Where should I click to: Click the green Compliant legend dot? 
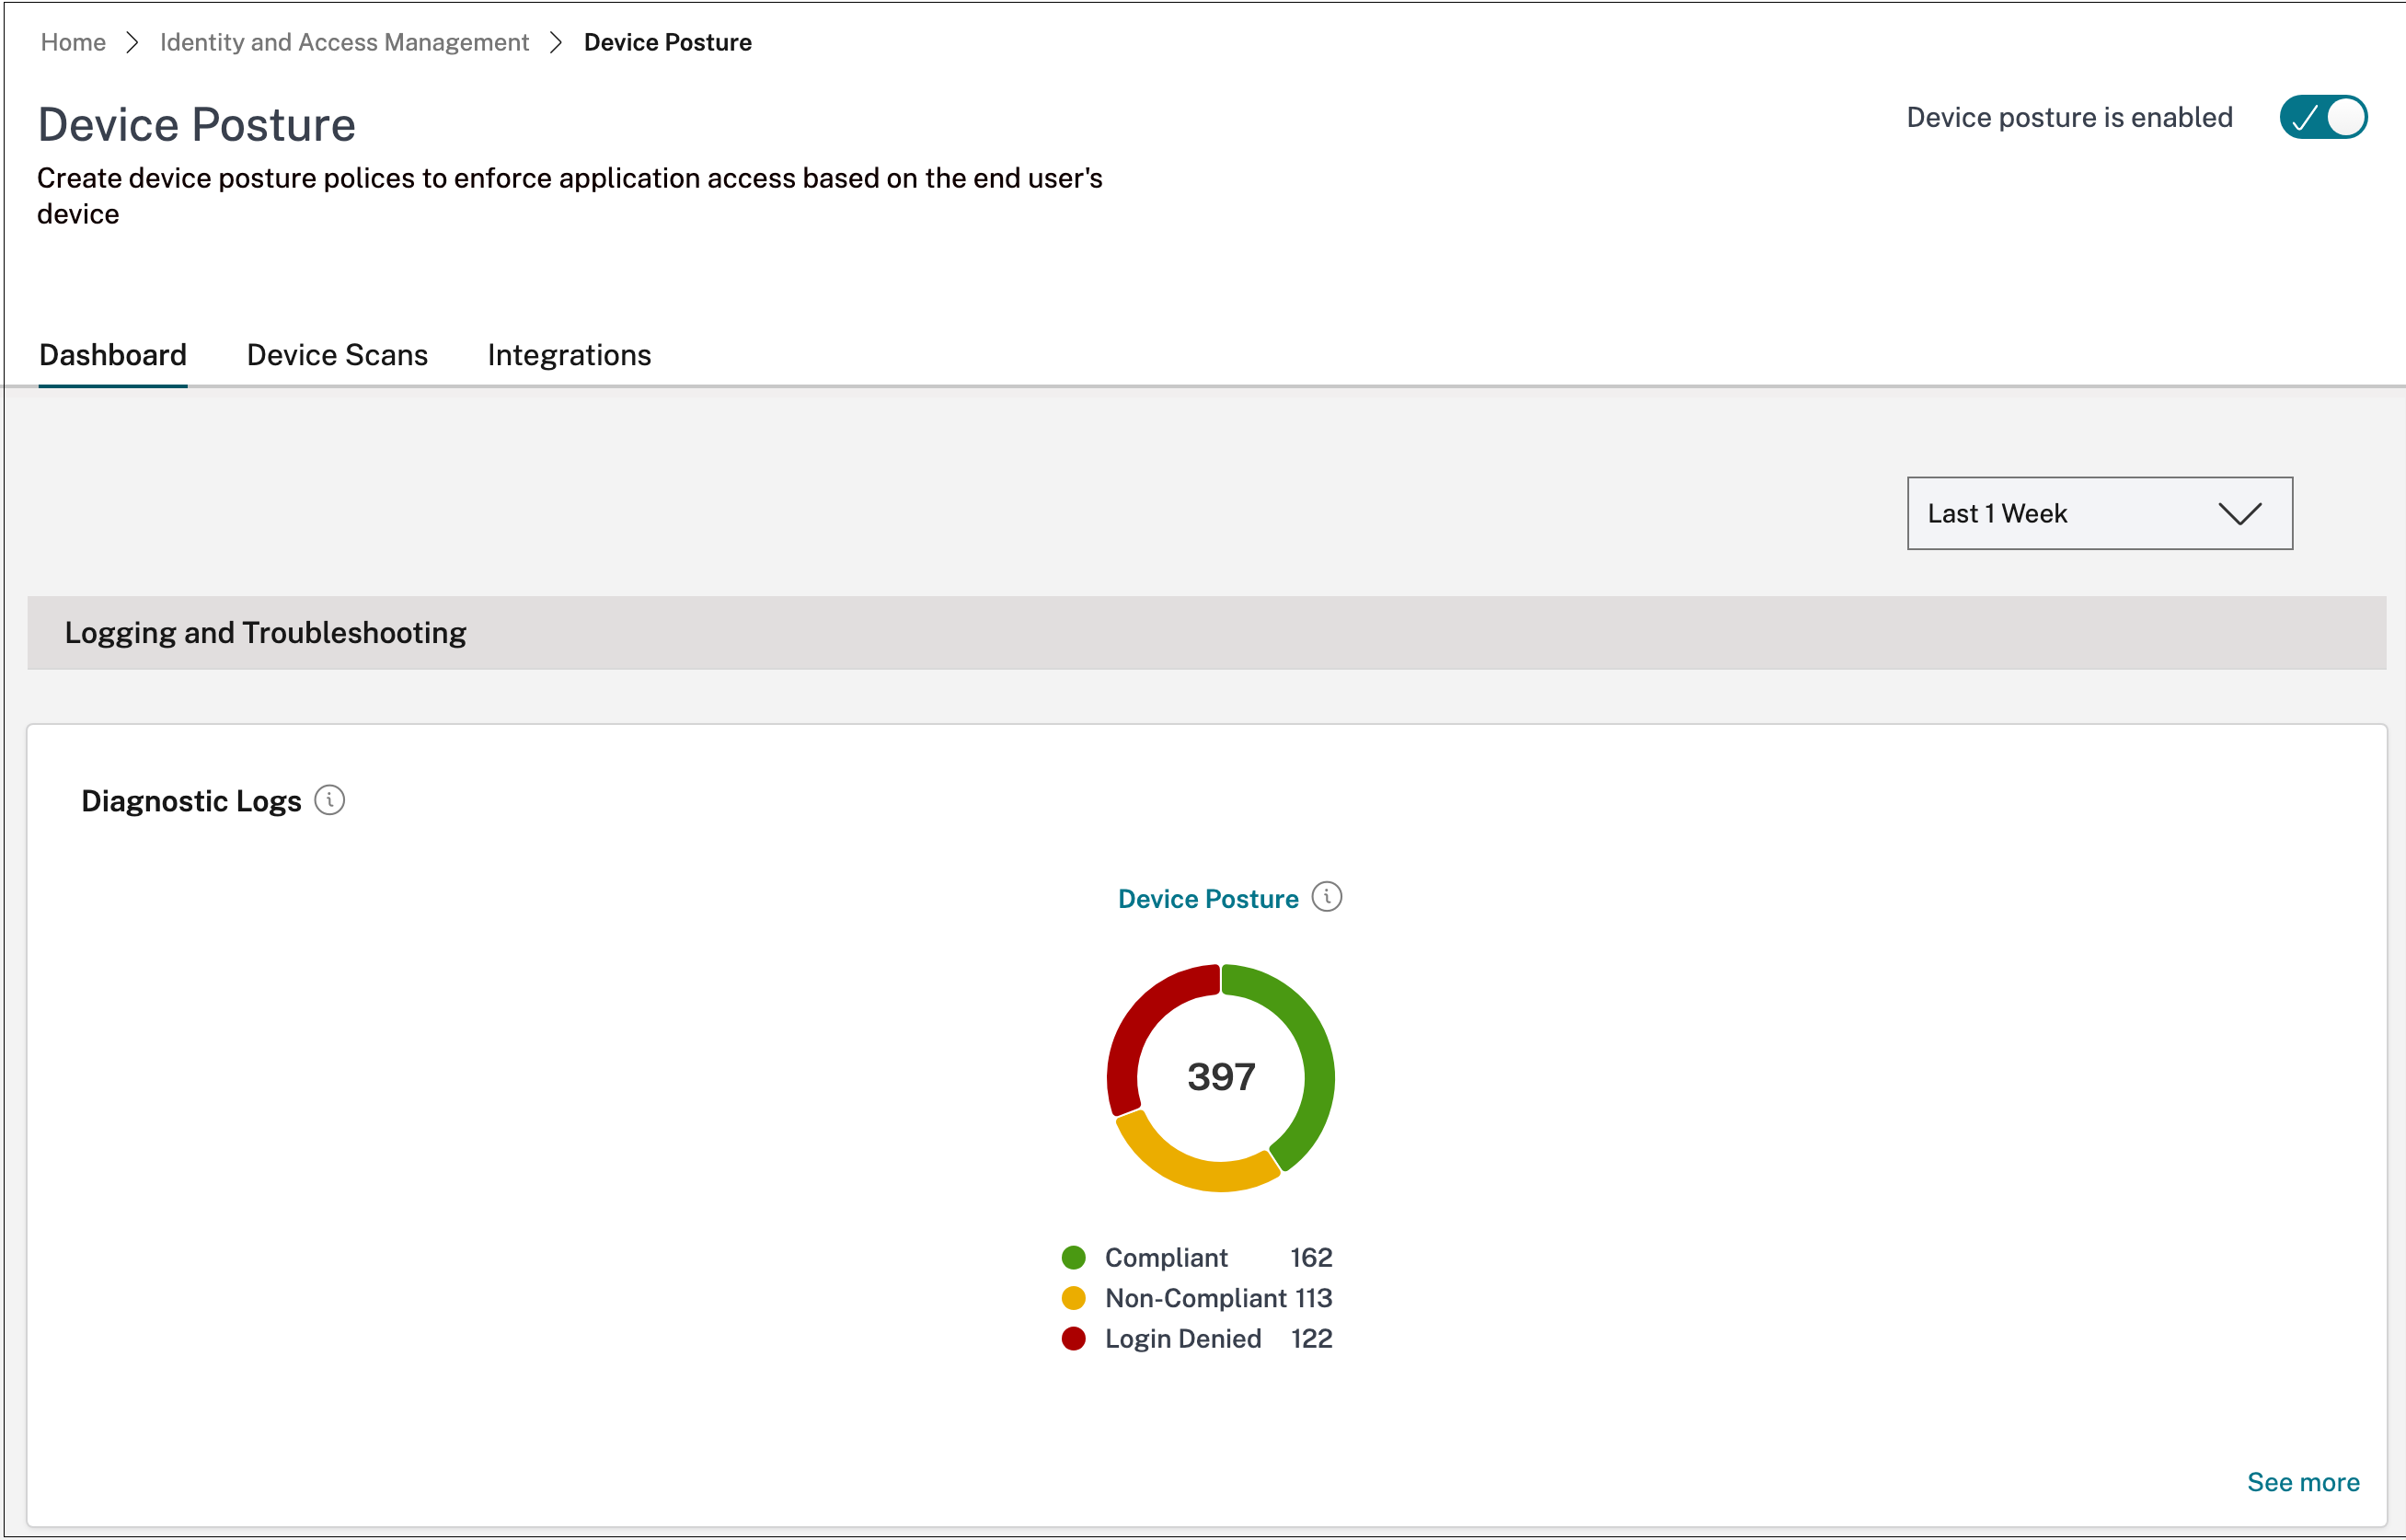point(1073,1257)
